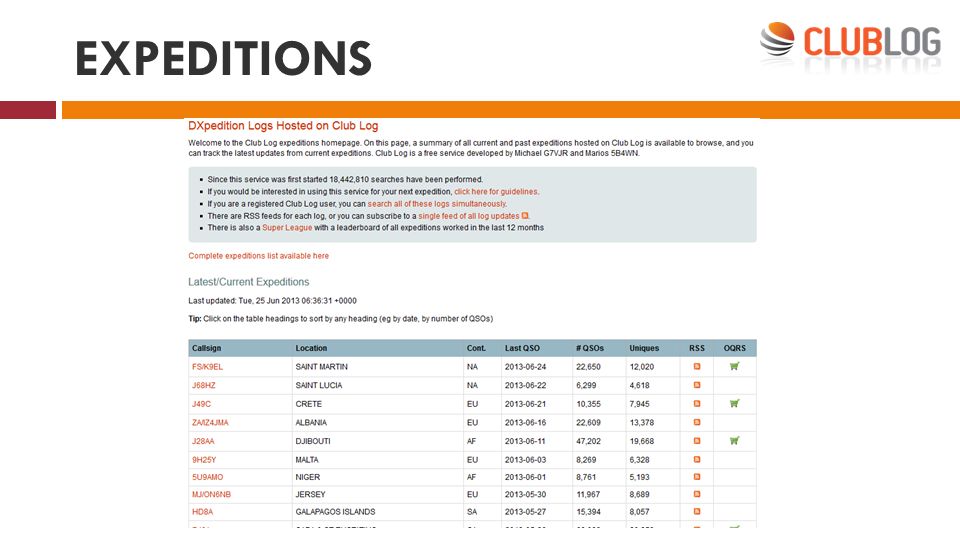960x540 pixels.
Task: Click the '47,202' QSO count
Action: (x=588, y=441)
